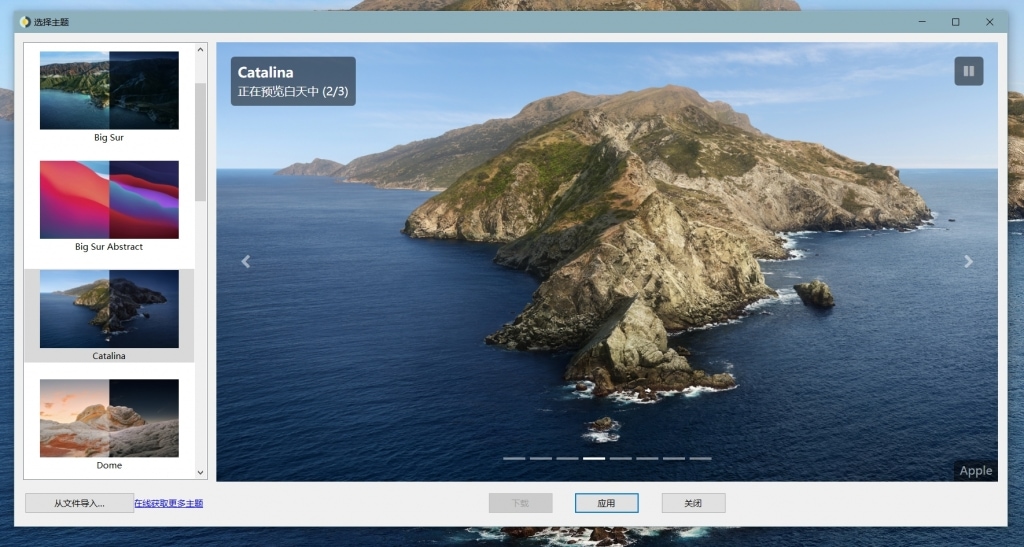
Task: Jump to the sixth slideshow indicator dash
Action: (x=647, y=458)
